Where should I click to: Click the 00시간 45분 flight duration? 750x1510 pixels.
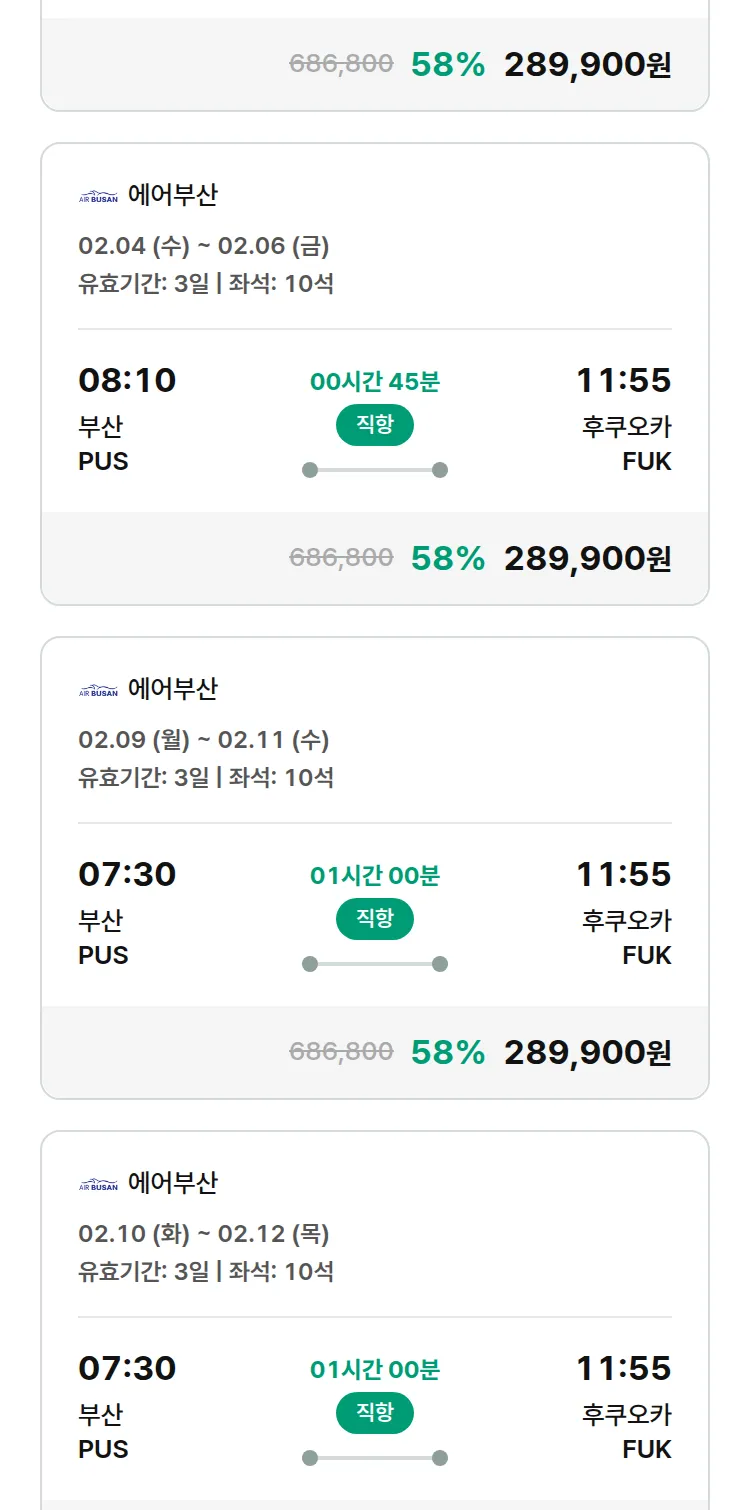point(375,382)
